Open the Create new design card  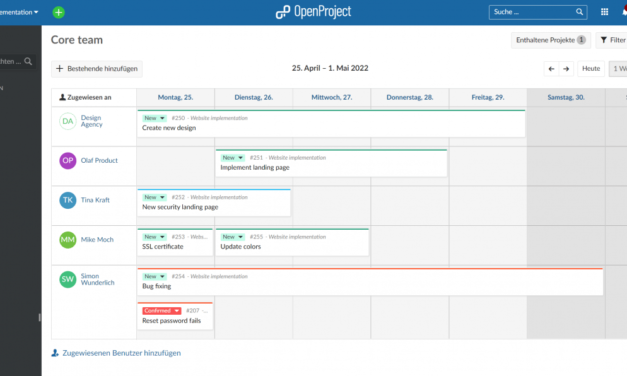coord(331,124)
